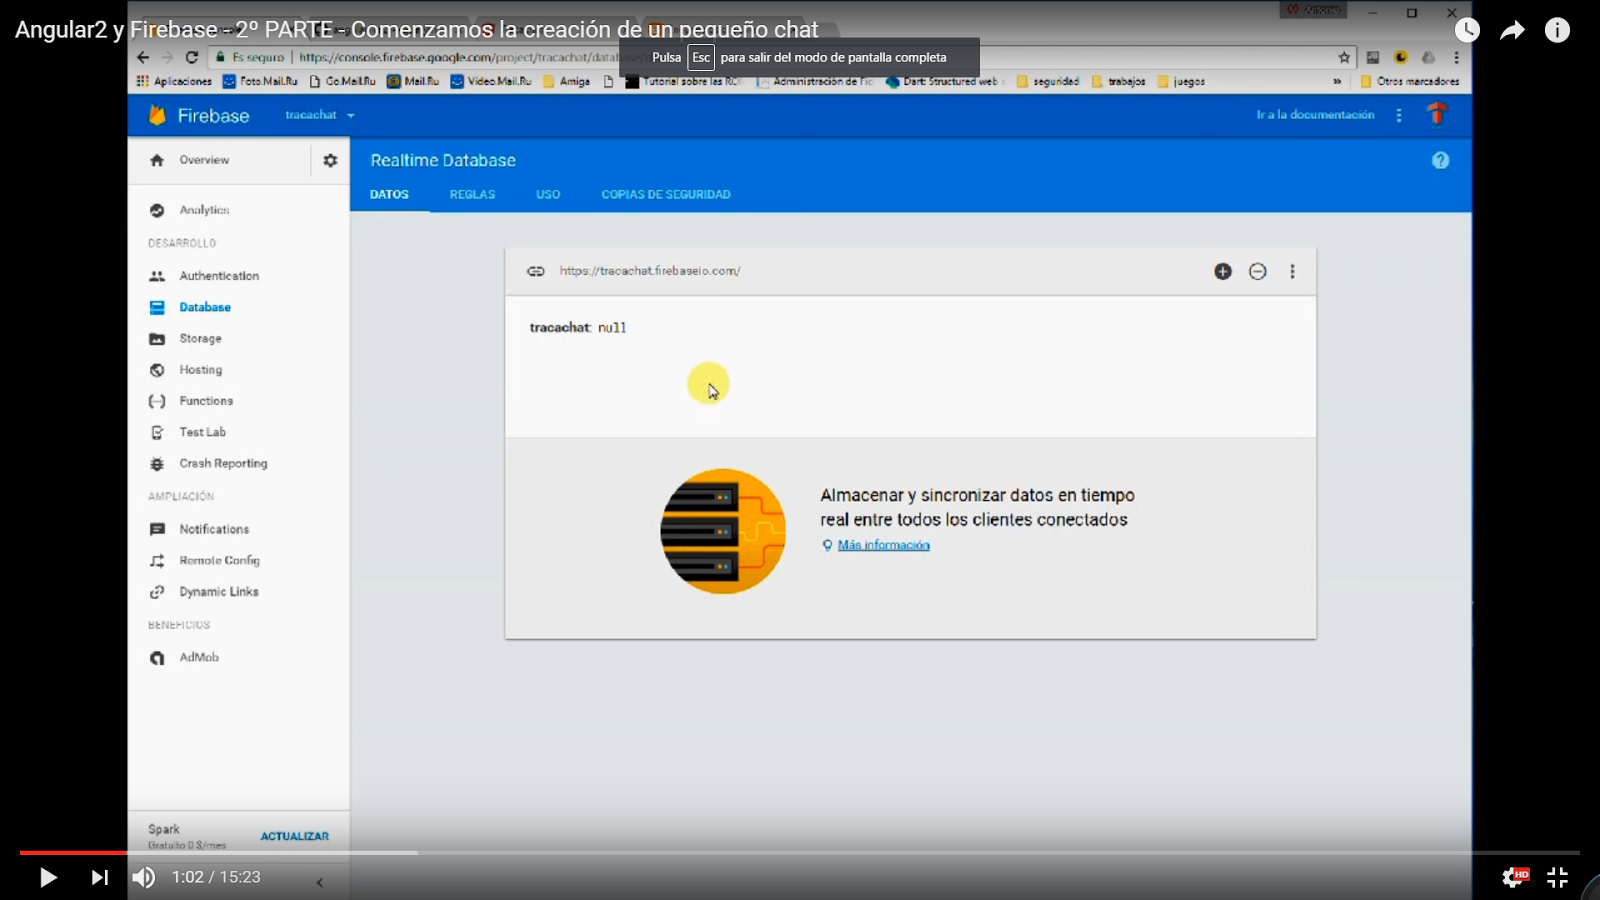Click the Functions sidebar icon
The height and width of the screenshot is (900, 1600).
coord(158,400)
